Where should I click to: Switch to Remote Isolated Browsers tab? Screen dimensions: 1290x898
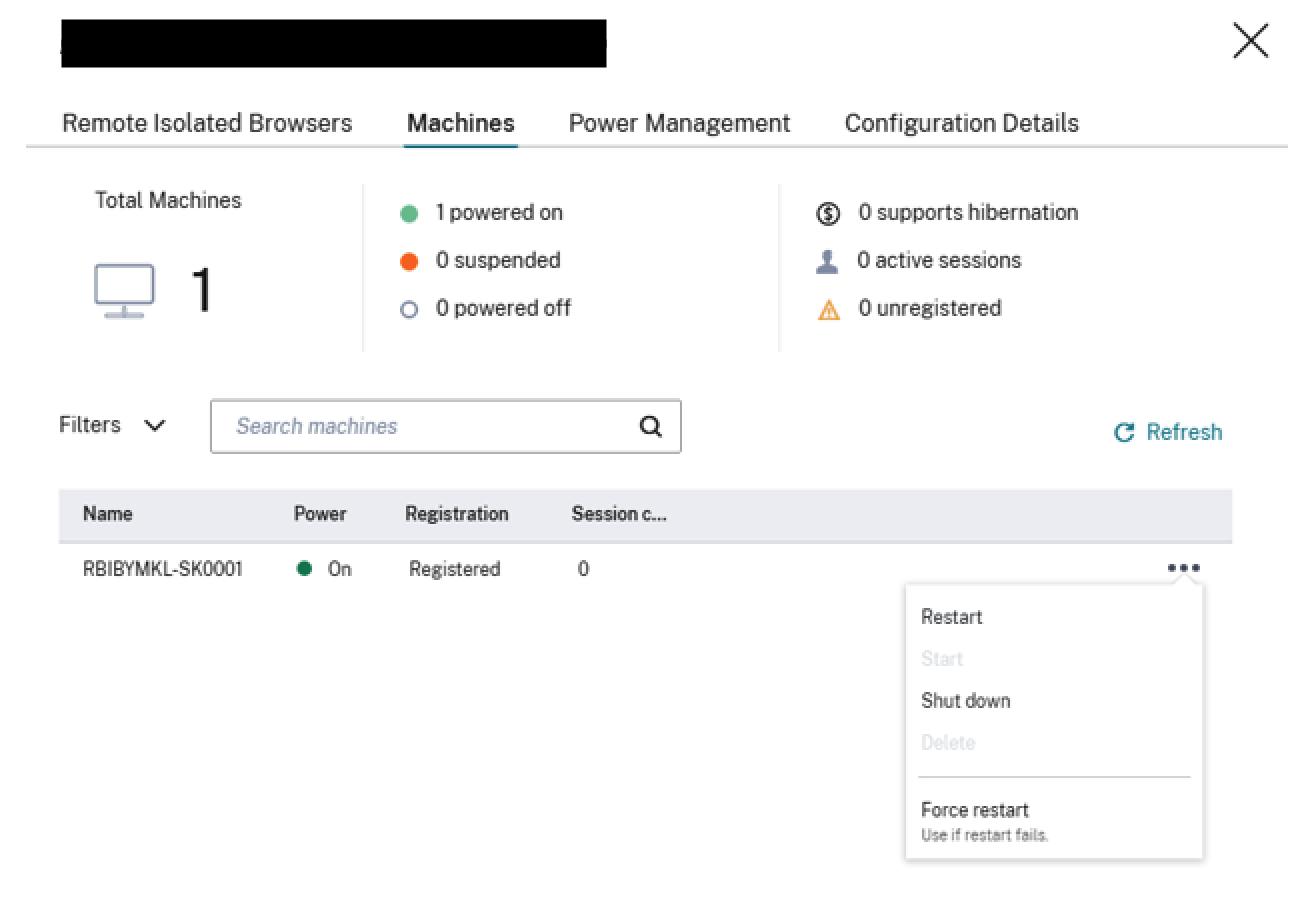click(x=207, y=123)
